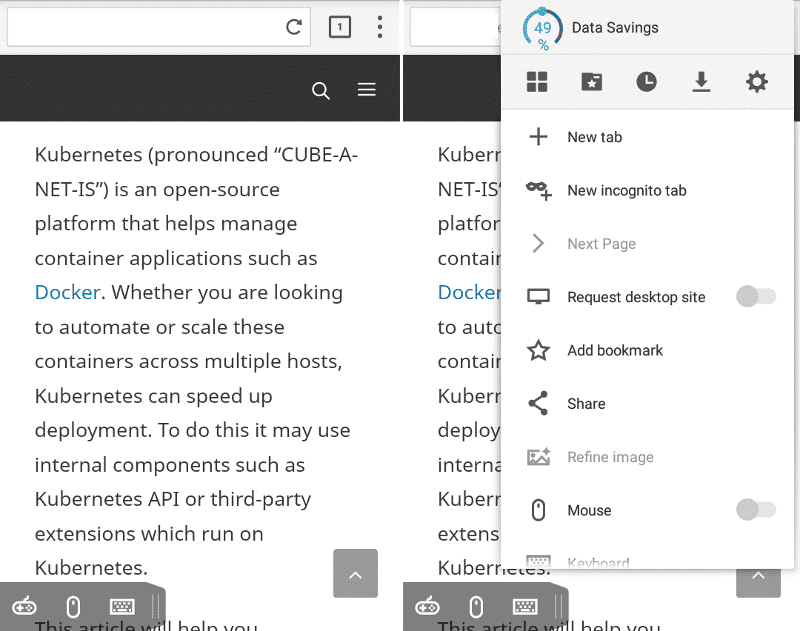Open the speed dial grid icon

(x=537, y=82)
